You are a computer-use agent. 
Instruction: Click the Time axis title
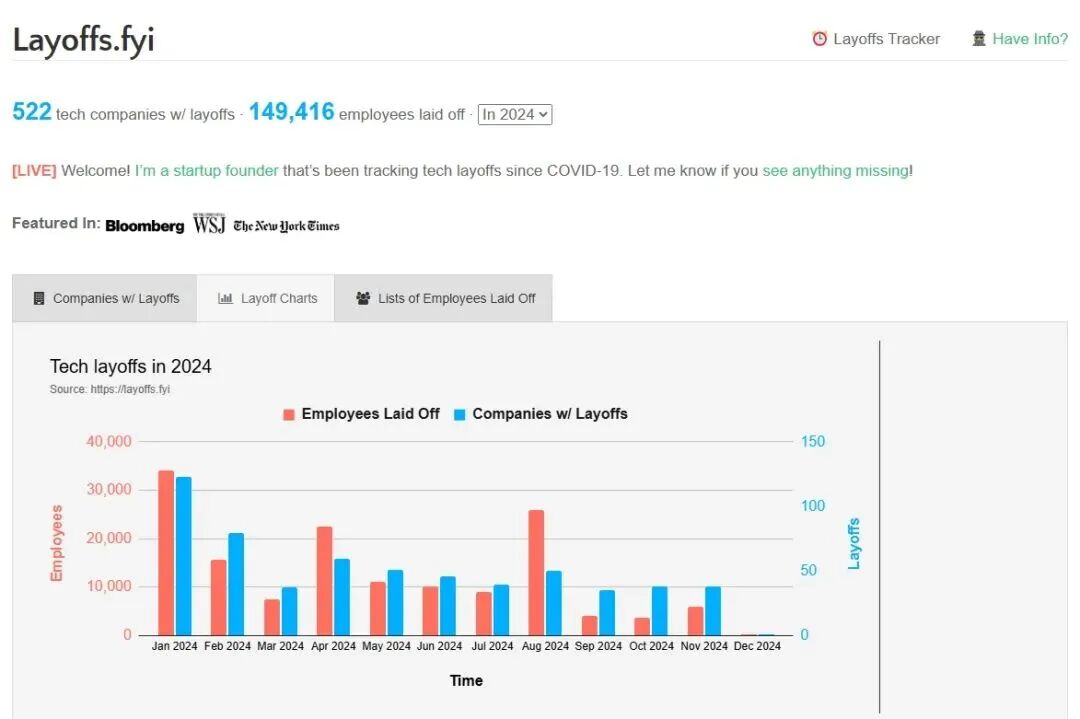point(466,680)
